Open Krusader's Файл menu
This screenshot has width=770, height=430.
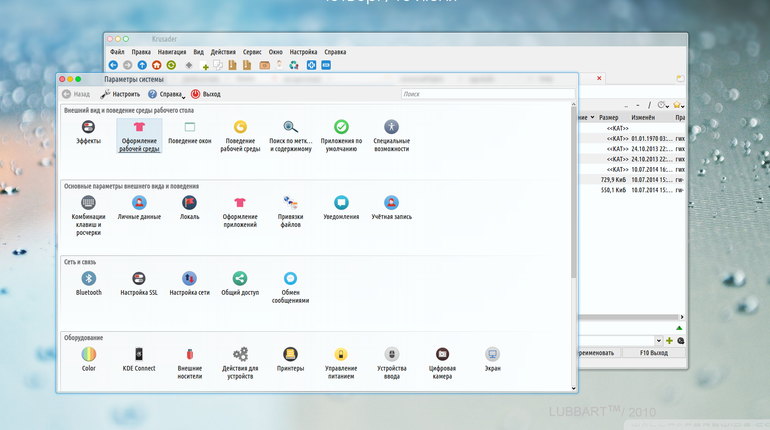click(x=117, y=52)
